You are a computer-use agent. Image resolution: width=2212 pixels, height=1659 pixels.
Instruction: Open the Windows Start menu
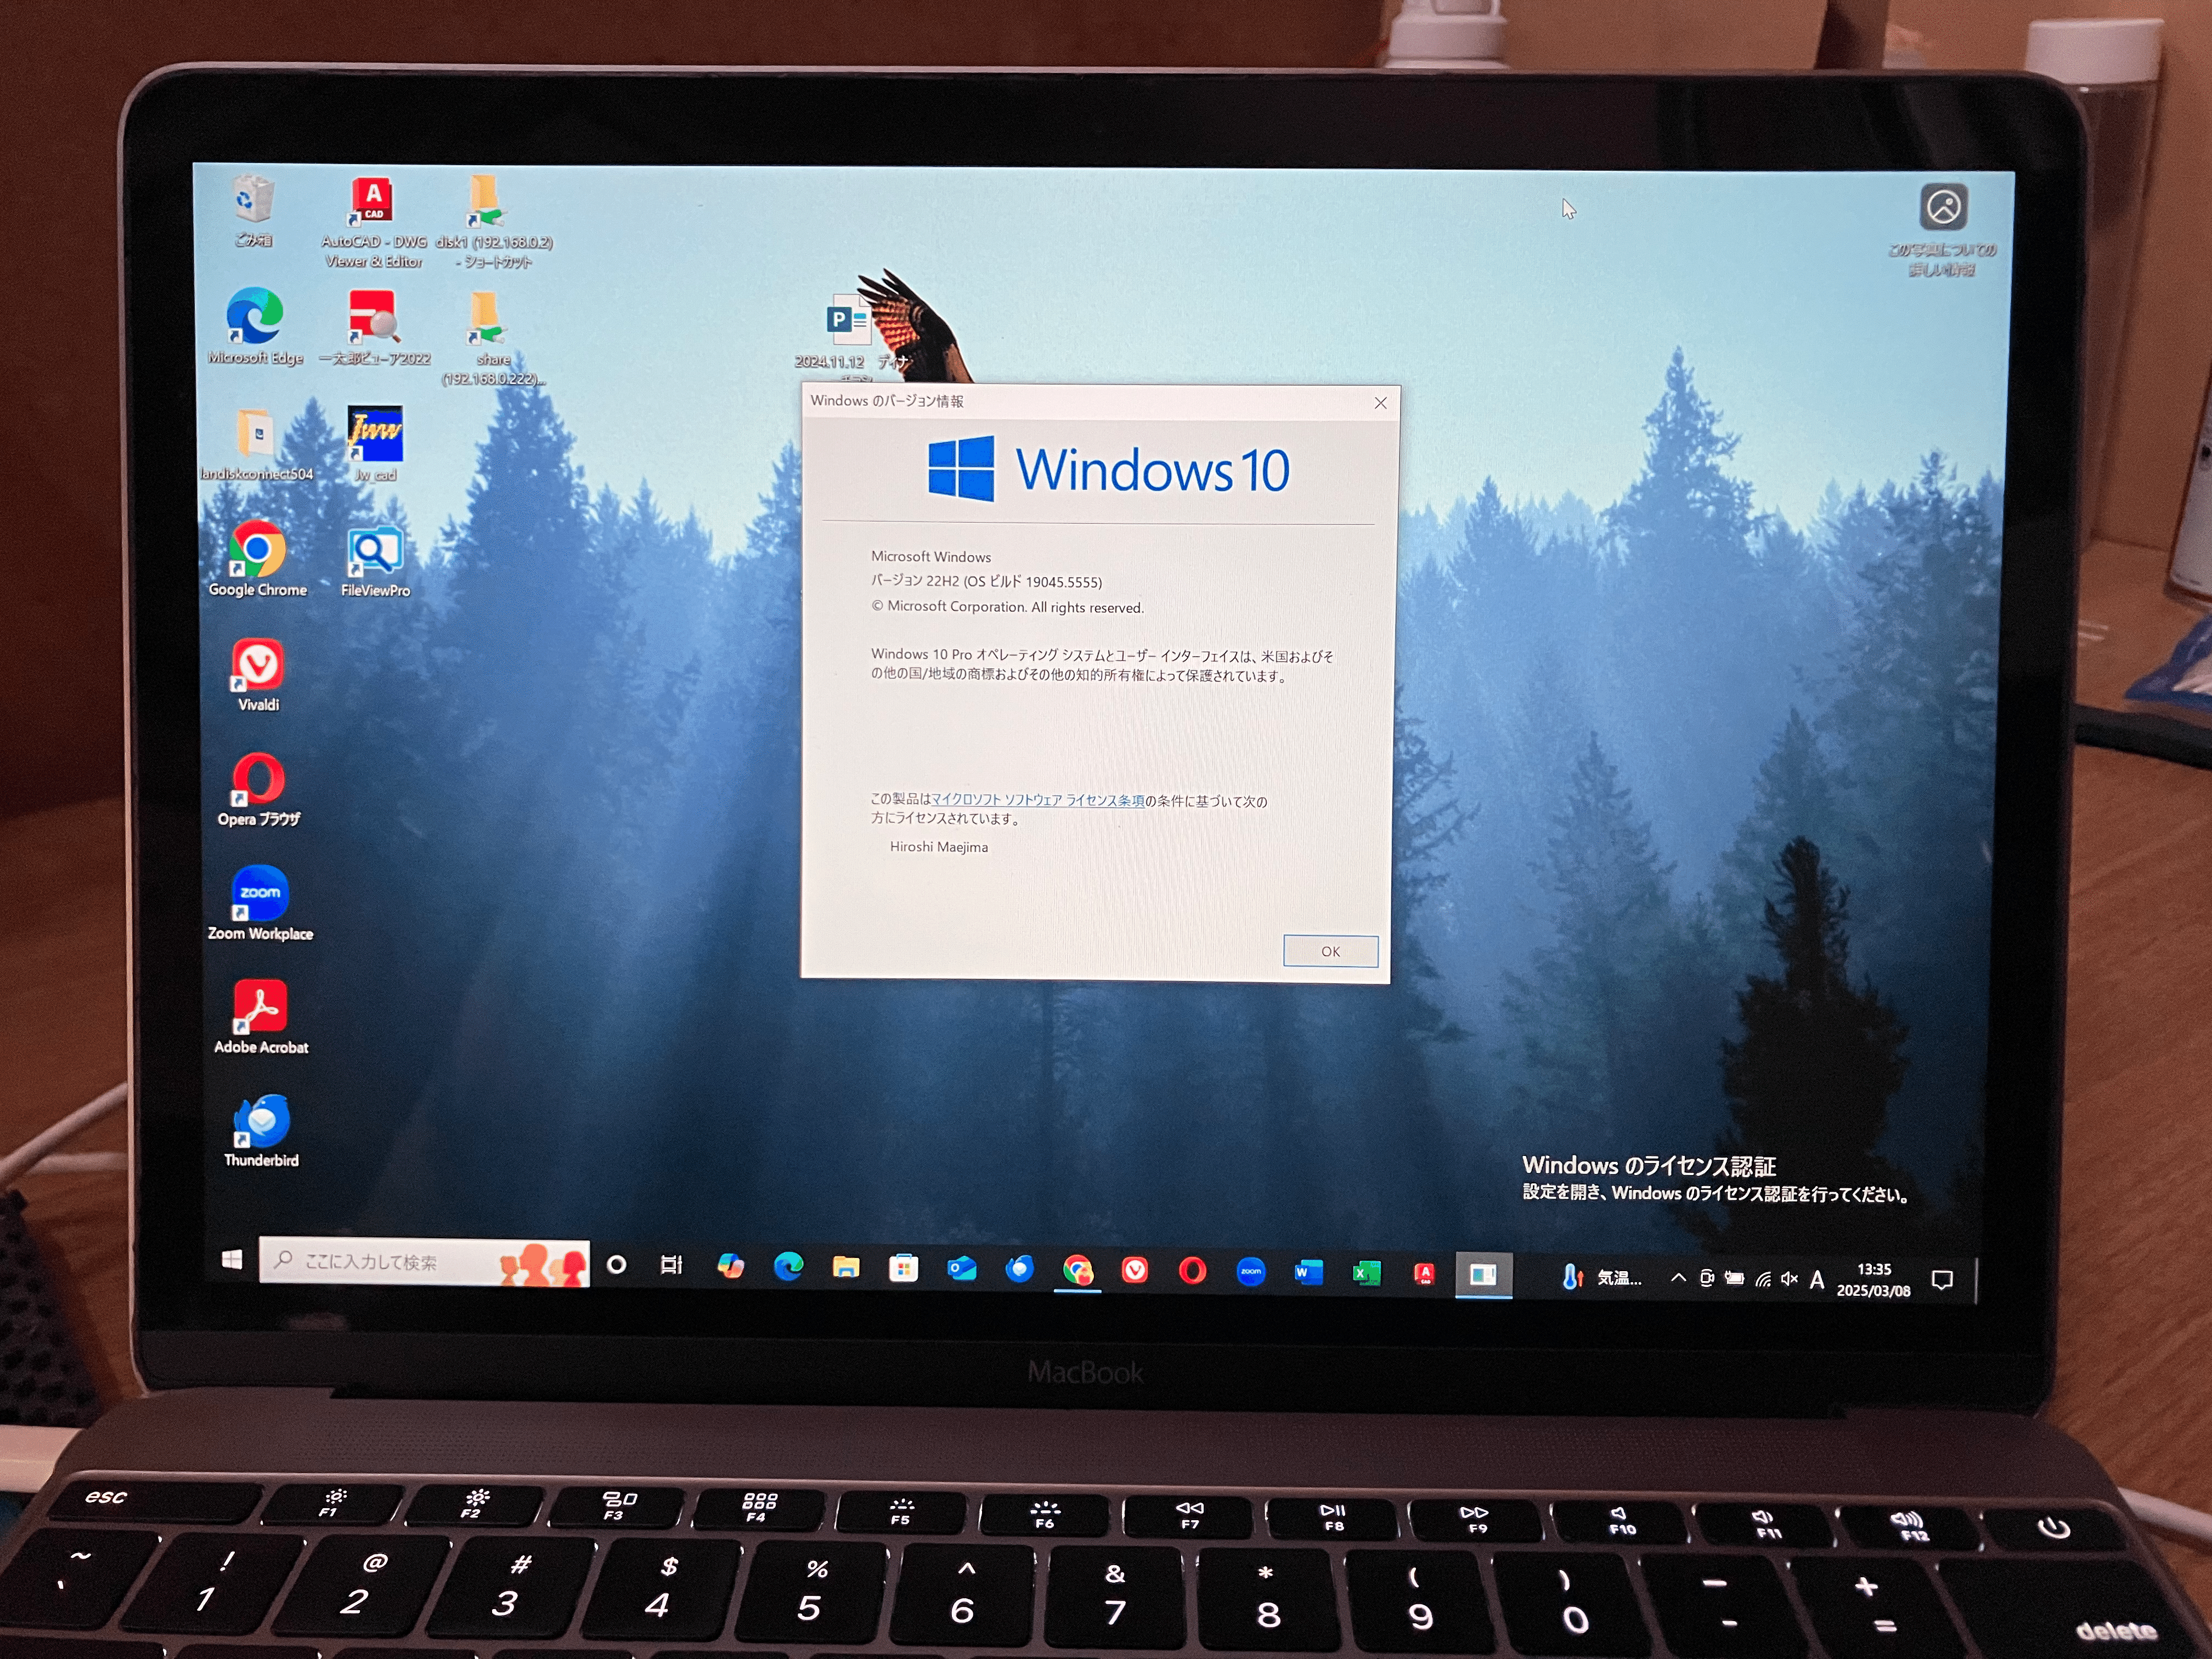tap(231, 1260)
